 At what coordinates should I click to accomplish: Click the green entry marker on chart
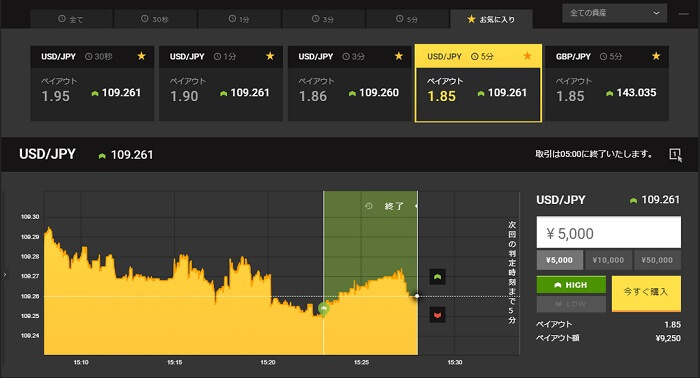324,309
